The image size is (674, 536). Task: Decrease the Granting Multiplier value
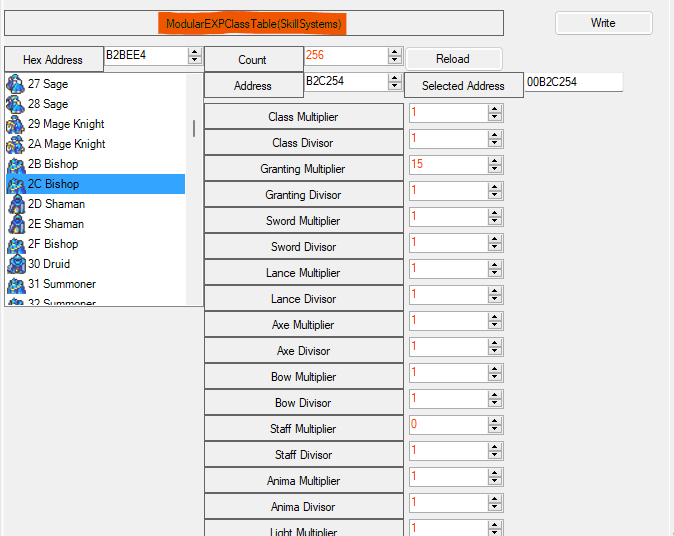pos(494,170)
